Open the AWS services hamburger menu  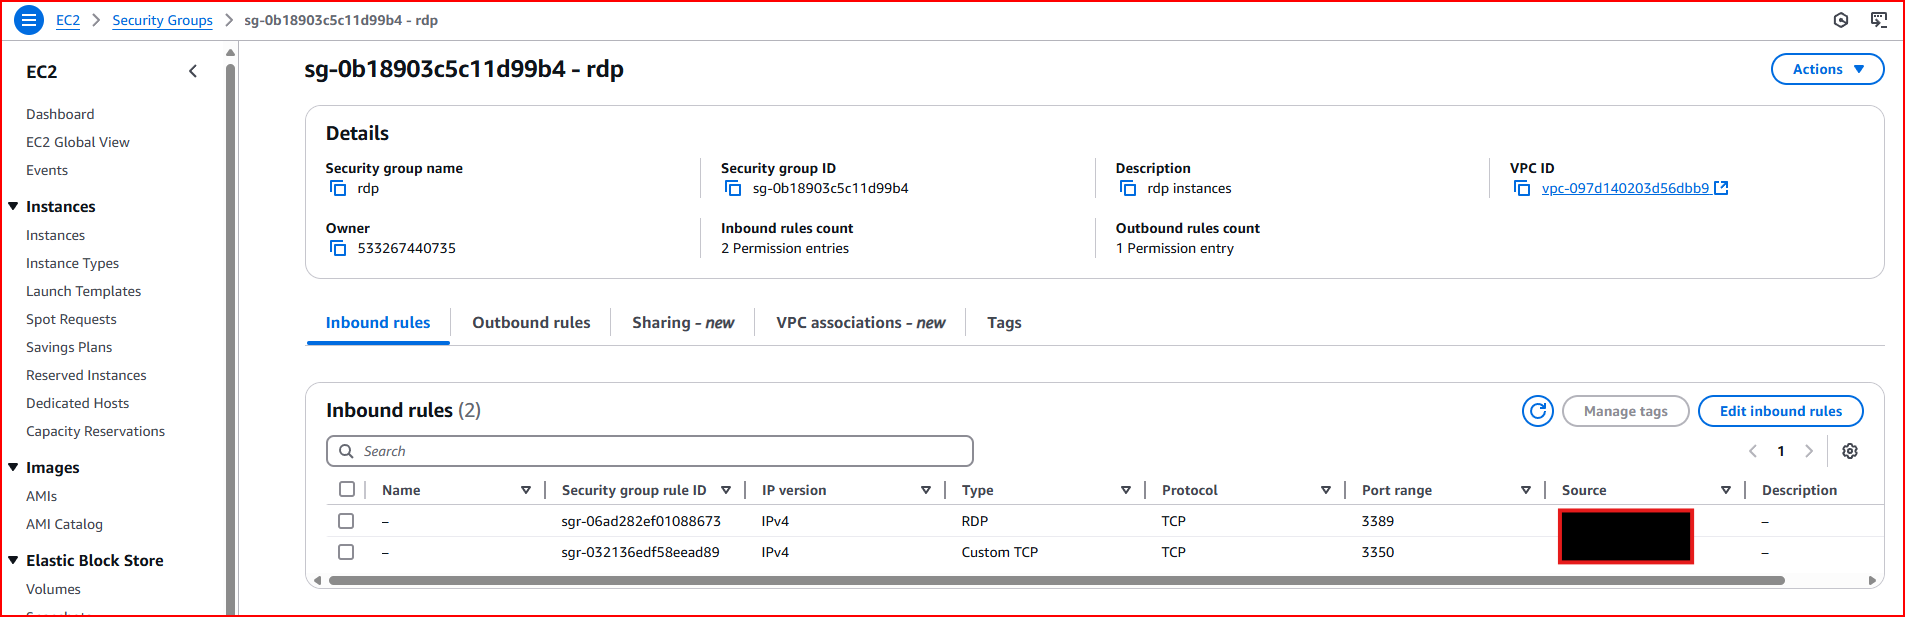point(29,19)
